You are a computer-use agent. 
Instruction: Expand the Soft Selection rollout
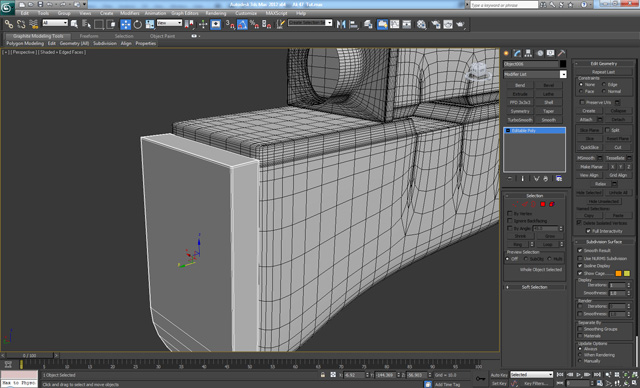[x=534, y=287]
